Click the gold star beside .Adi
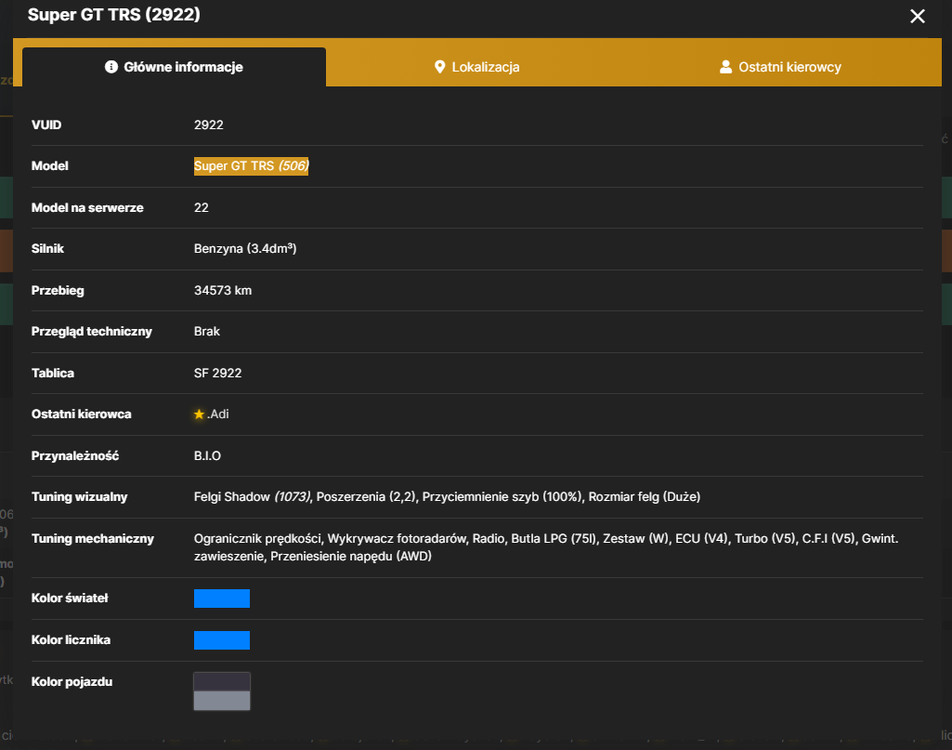 point(199,414)
